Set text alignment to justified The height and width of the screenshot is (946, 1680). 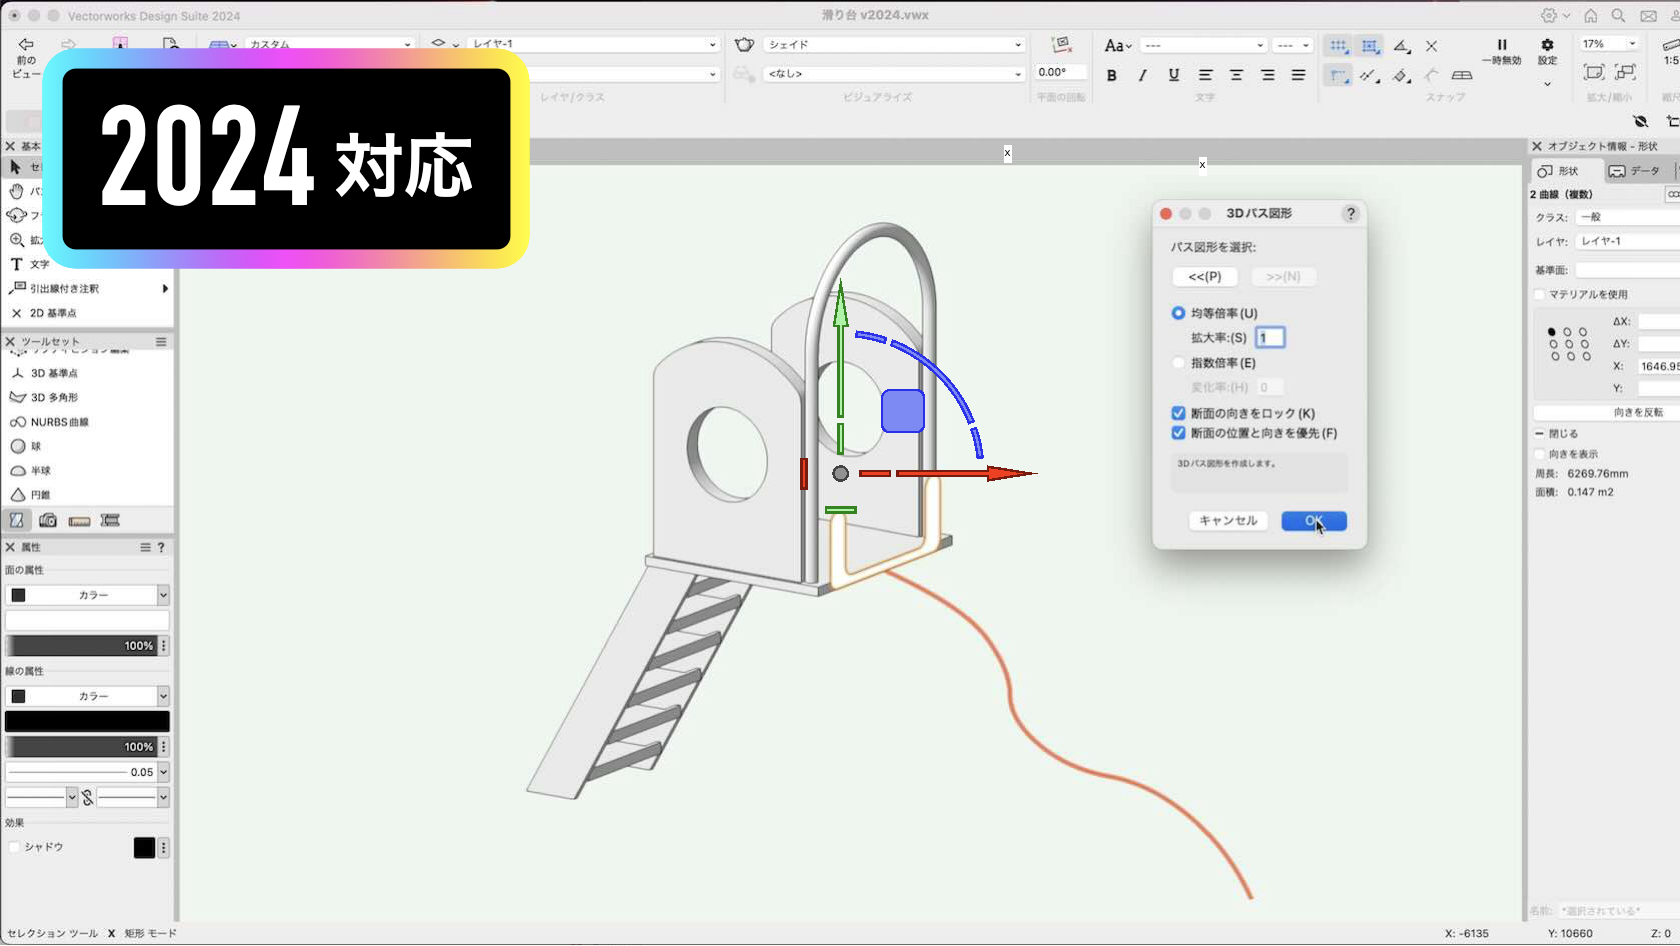tap(1298, 75)
